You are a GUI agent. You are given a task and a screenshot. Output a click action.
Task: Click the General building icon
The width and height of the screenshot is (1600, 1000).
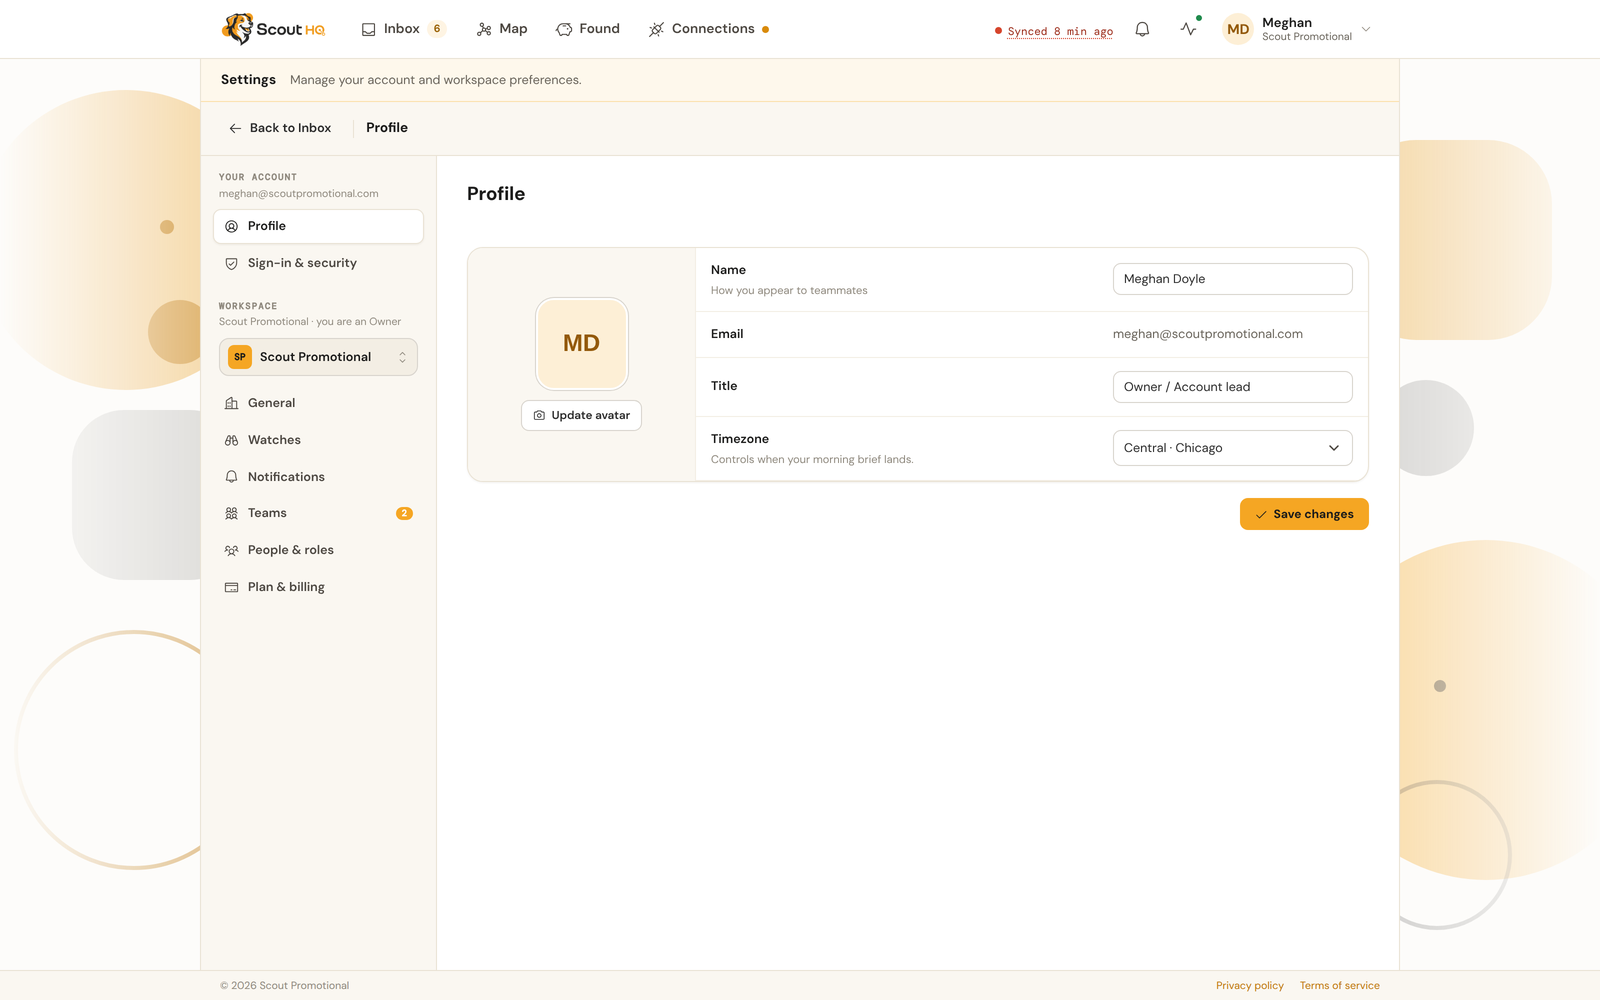231,403
